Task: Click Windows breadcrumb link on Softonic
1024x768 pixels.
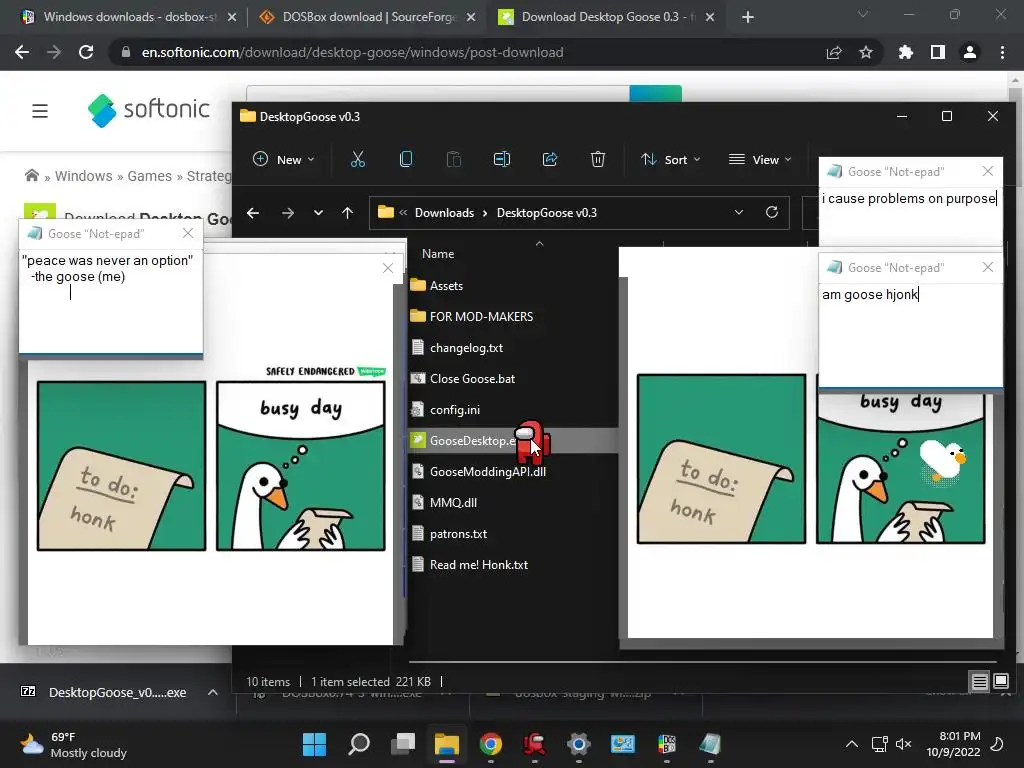Action: [84, 176]
